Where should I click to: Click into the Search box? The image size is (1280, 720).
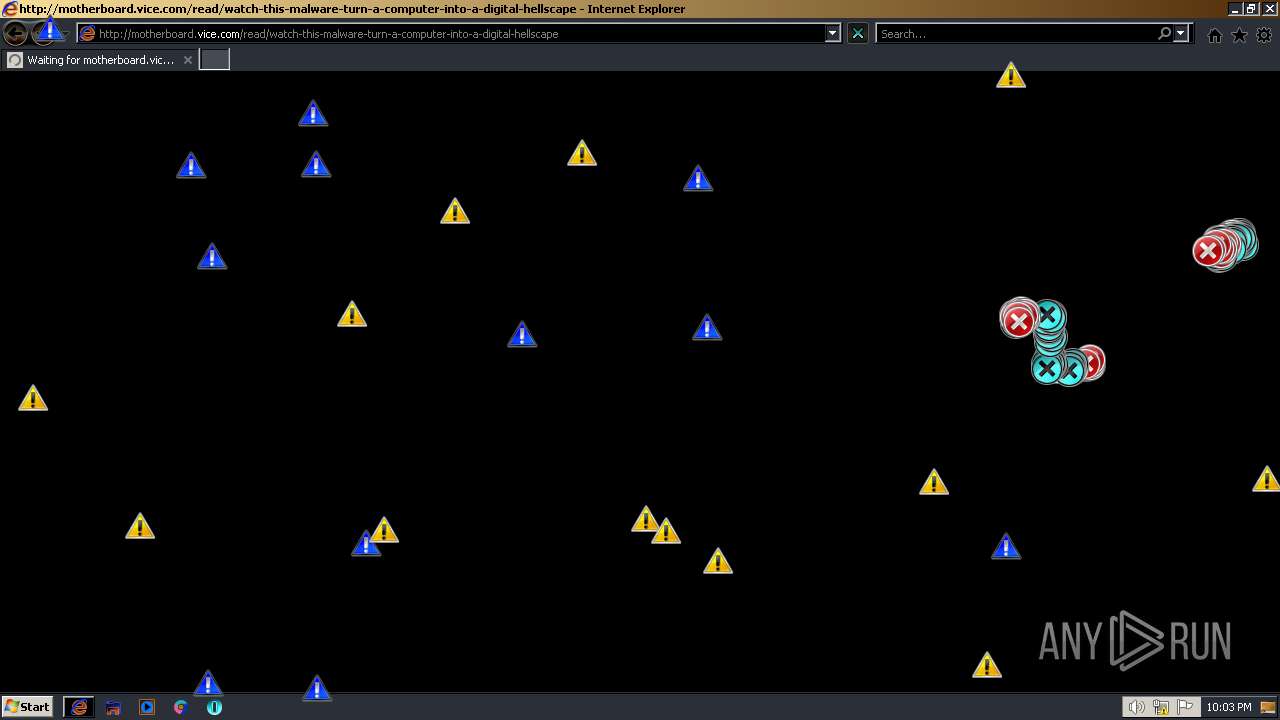pos(1015,33)
